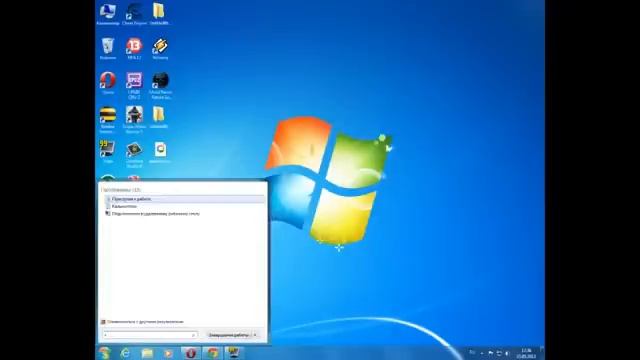
Task: Show hidden tray icons with the arrow
Action: [482, 353]
